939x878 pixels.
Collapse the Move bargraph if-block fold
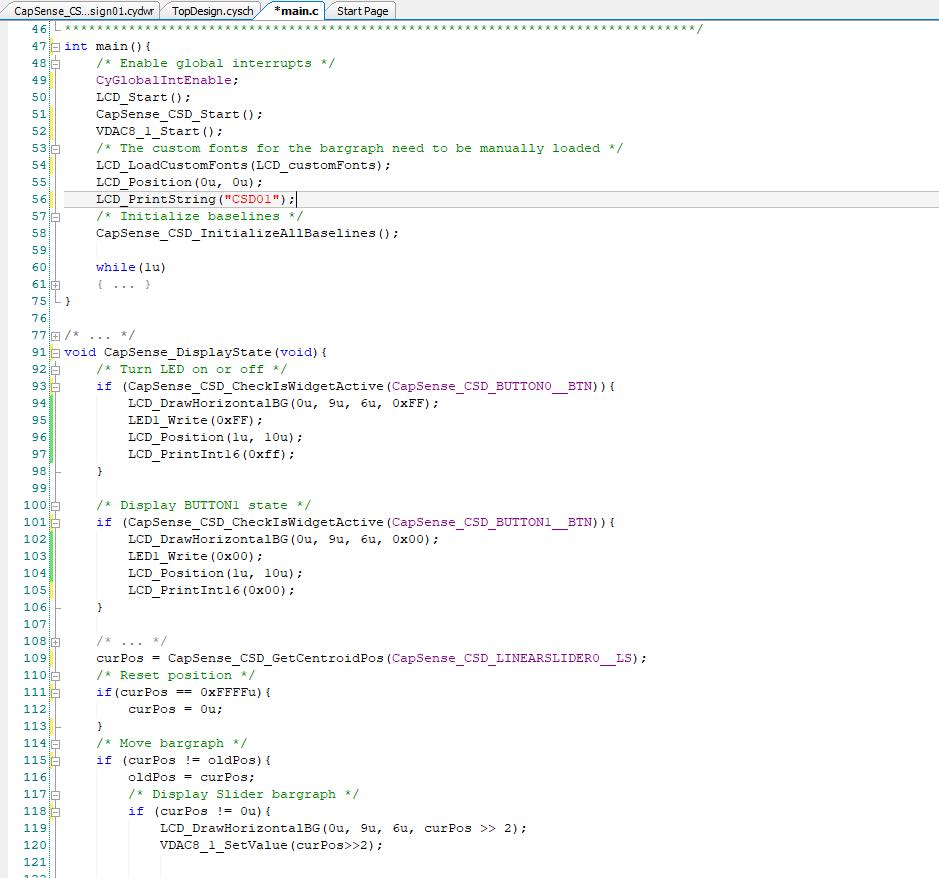pos(57,760)
